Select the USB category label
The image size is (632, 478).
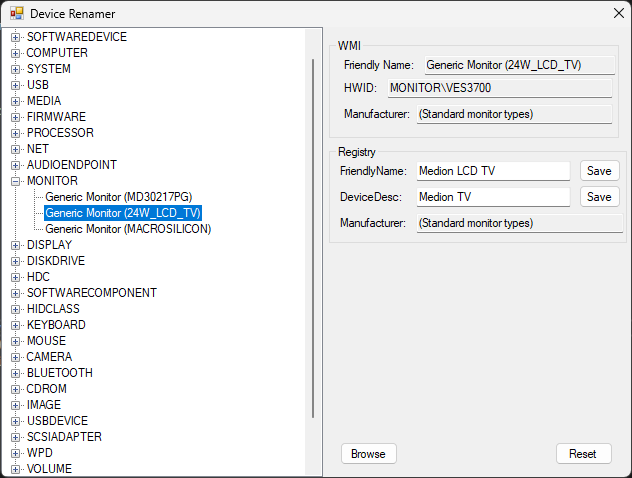click(37, 85)
